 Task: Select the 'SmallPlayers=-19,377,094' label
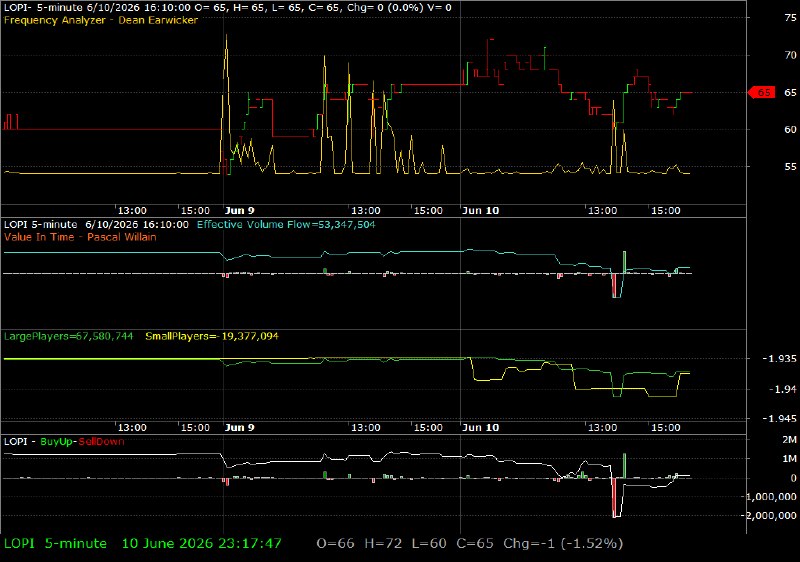tap(212, 336)
